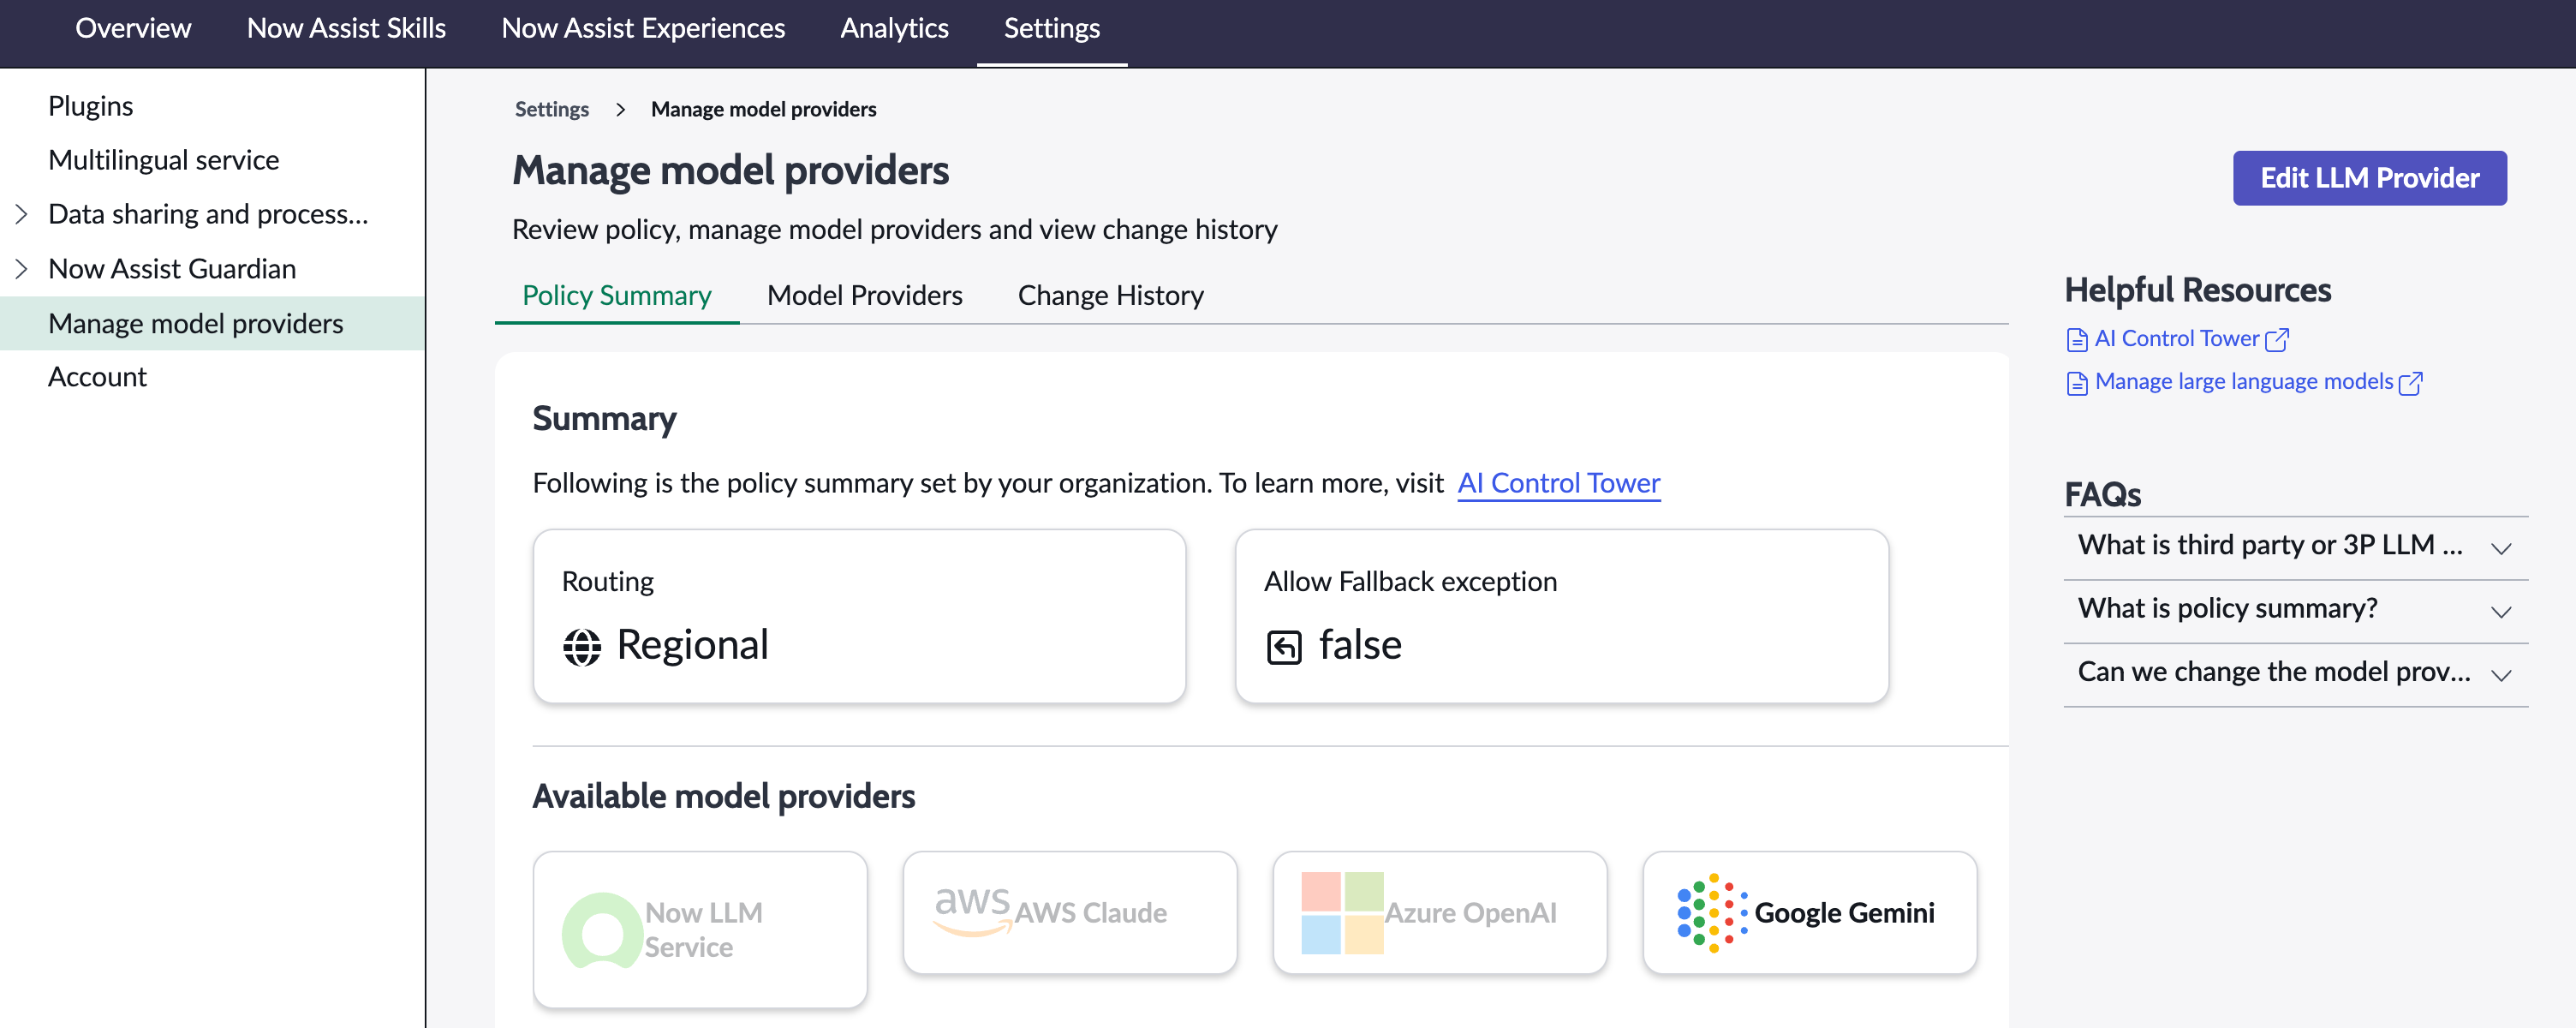Click the Google Gemini dotted logo
Screen dimensions: 2576x1028
point(1712,912)
